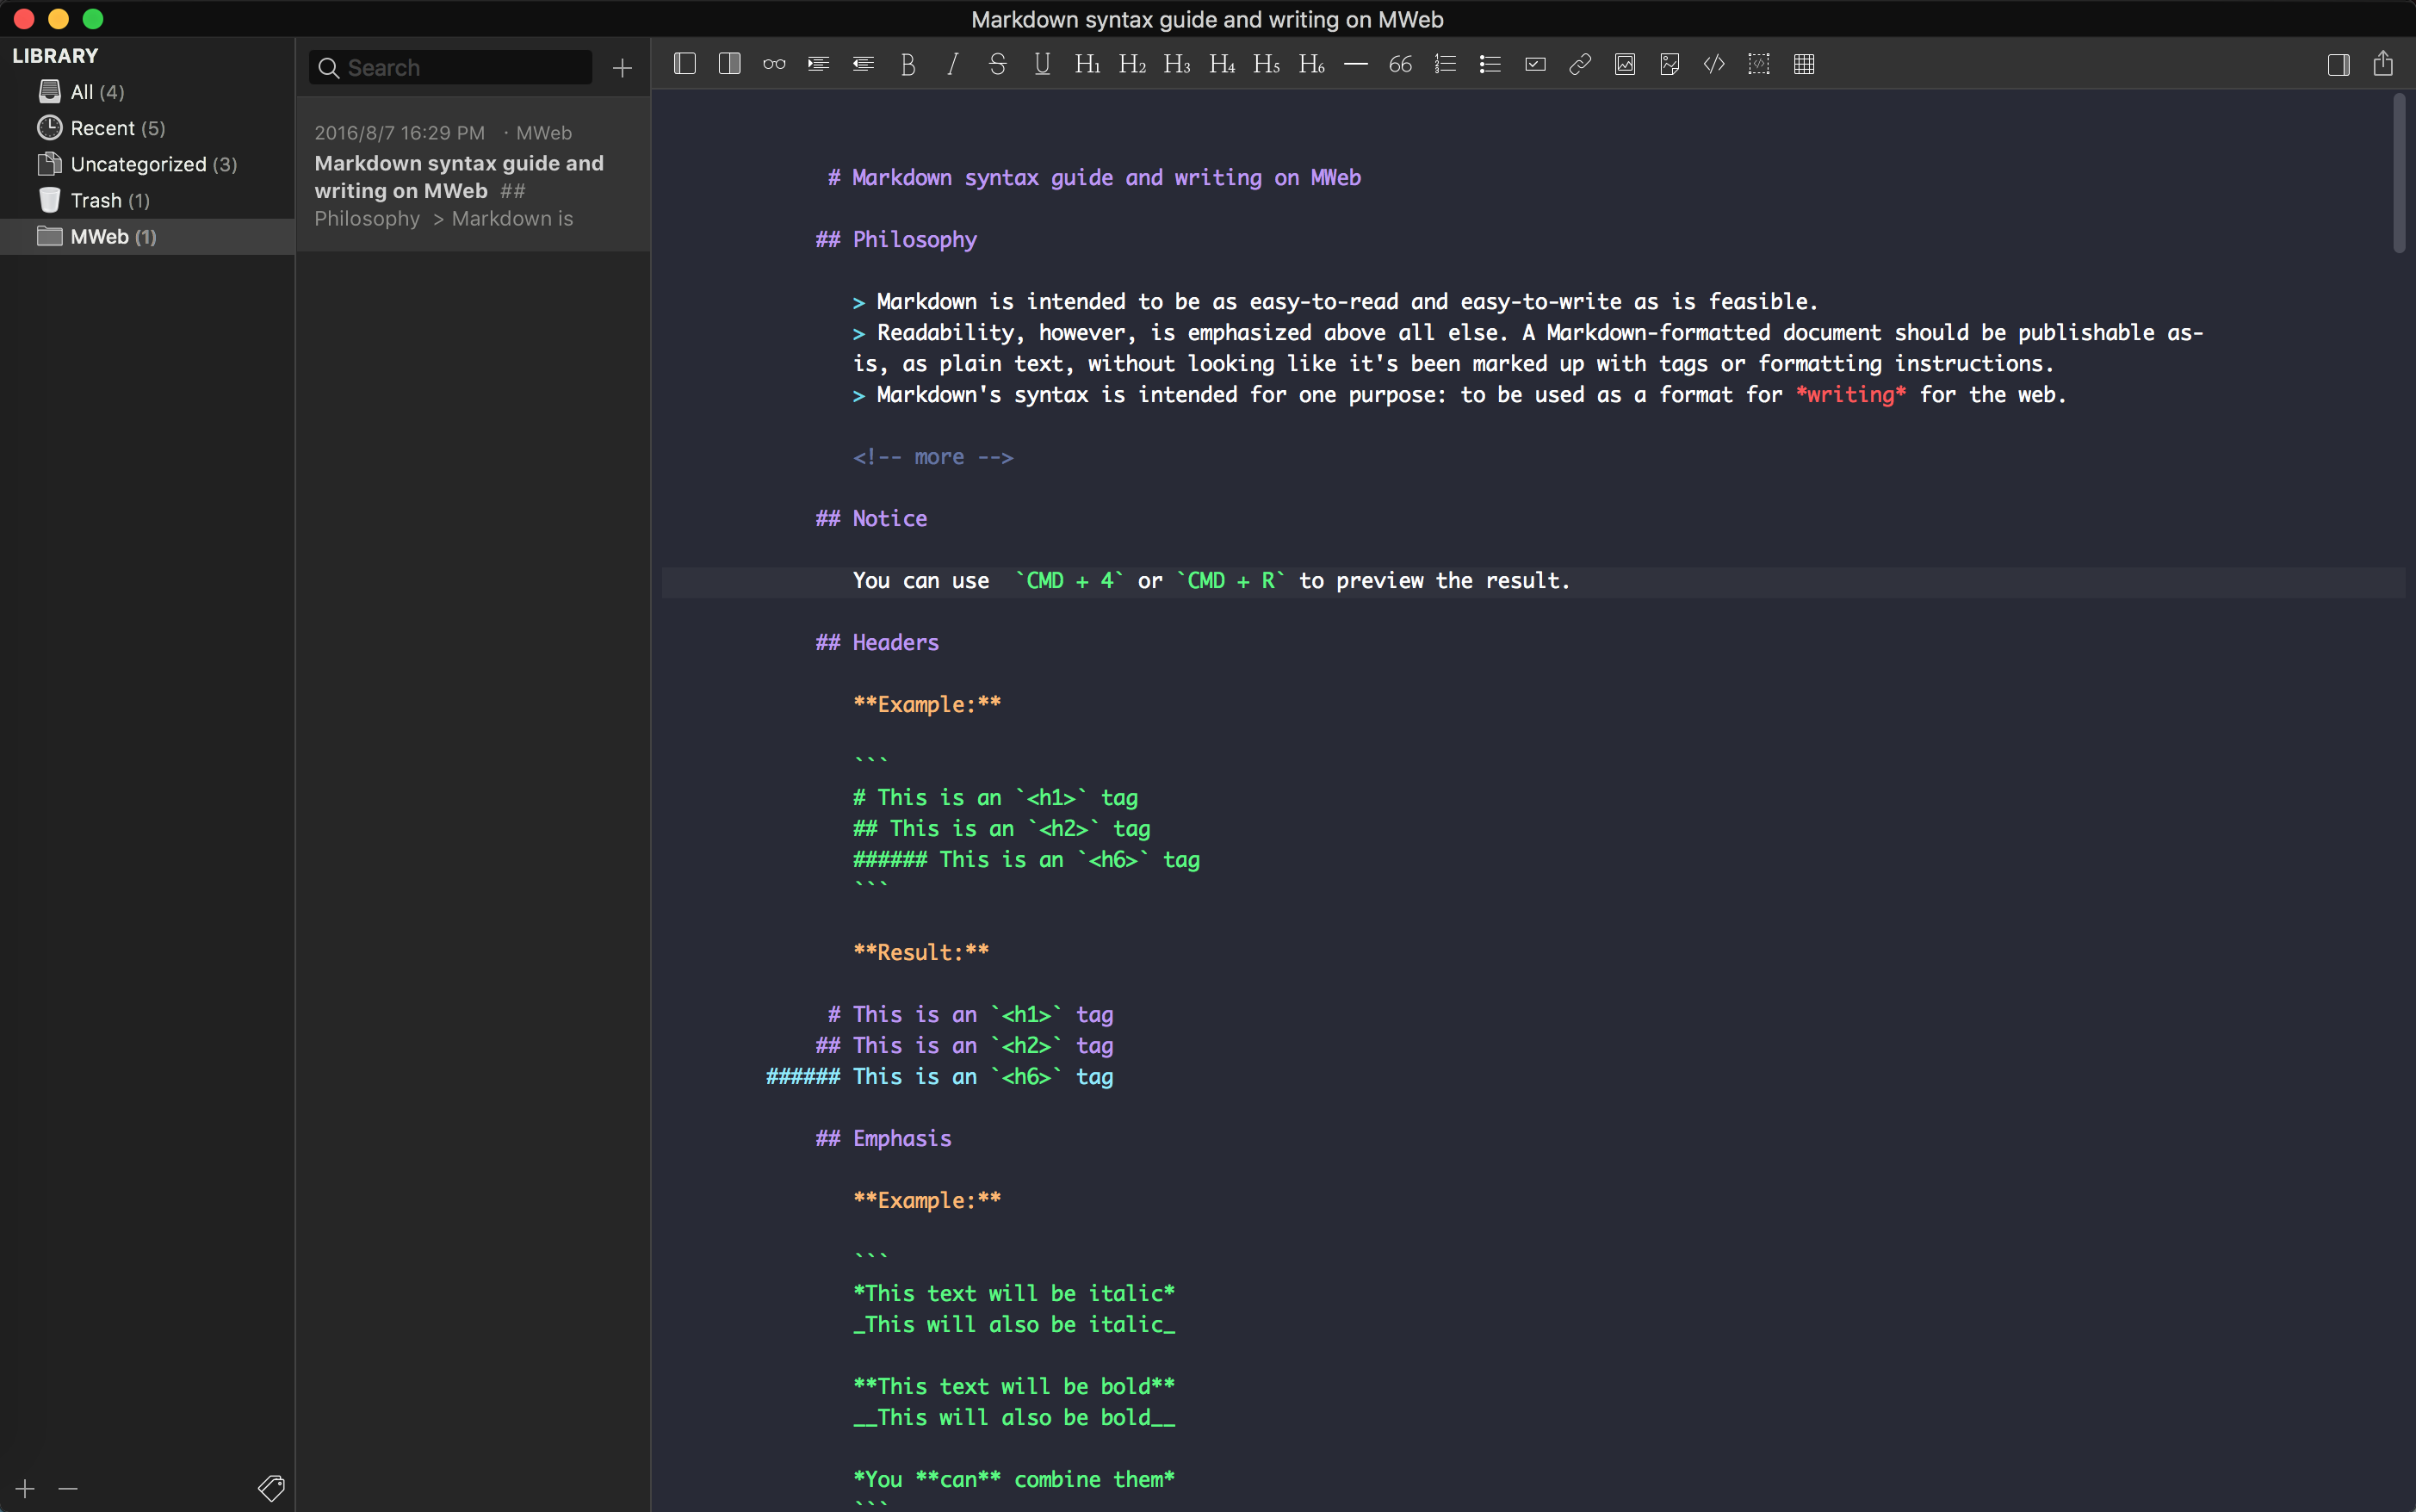Screen dimensions: 2416x1512
Task: Open the Trash category
Action: click(x=96, y=201)
